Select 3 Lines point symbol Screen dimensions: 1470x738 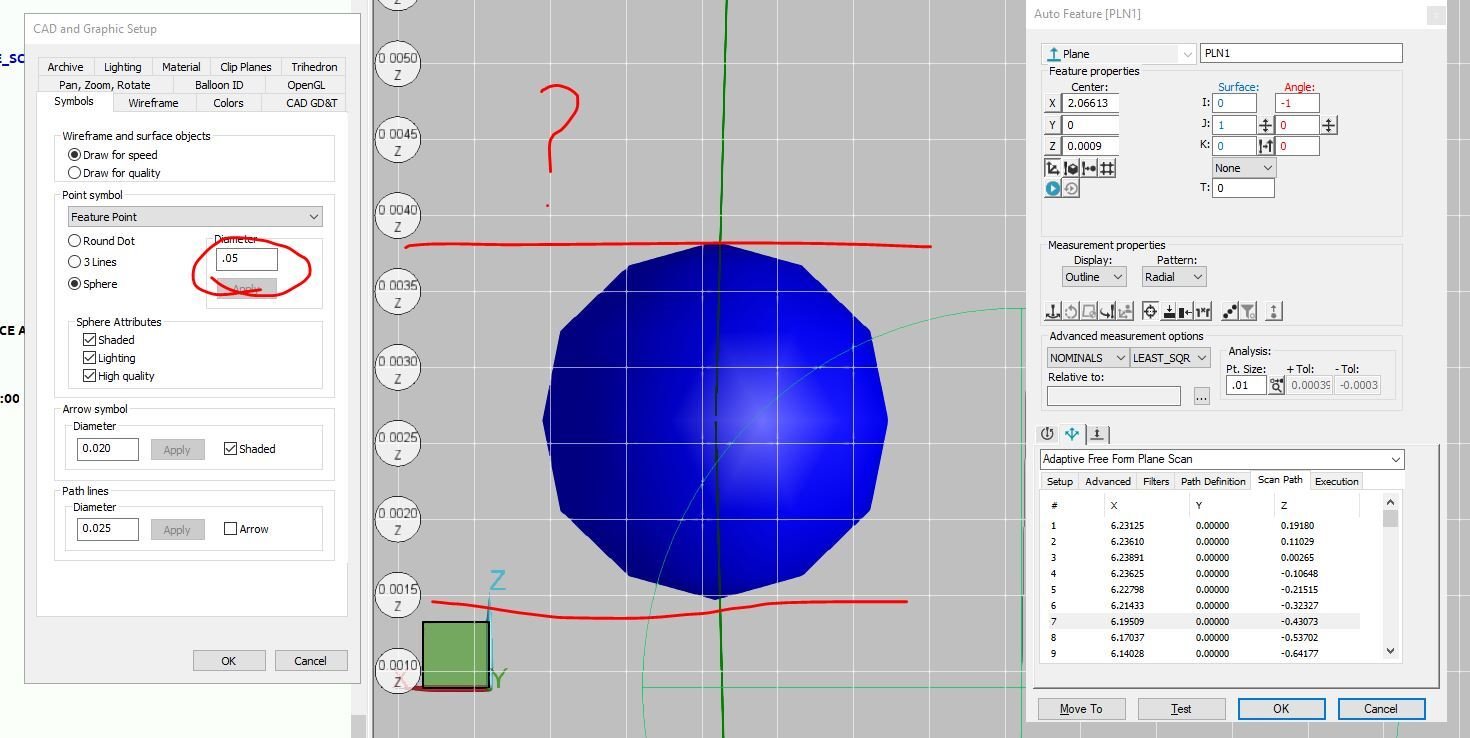pos(74,262)
